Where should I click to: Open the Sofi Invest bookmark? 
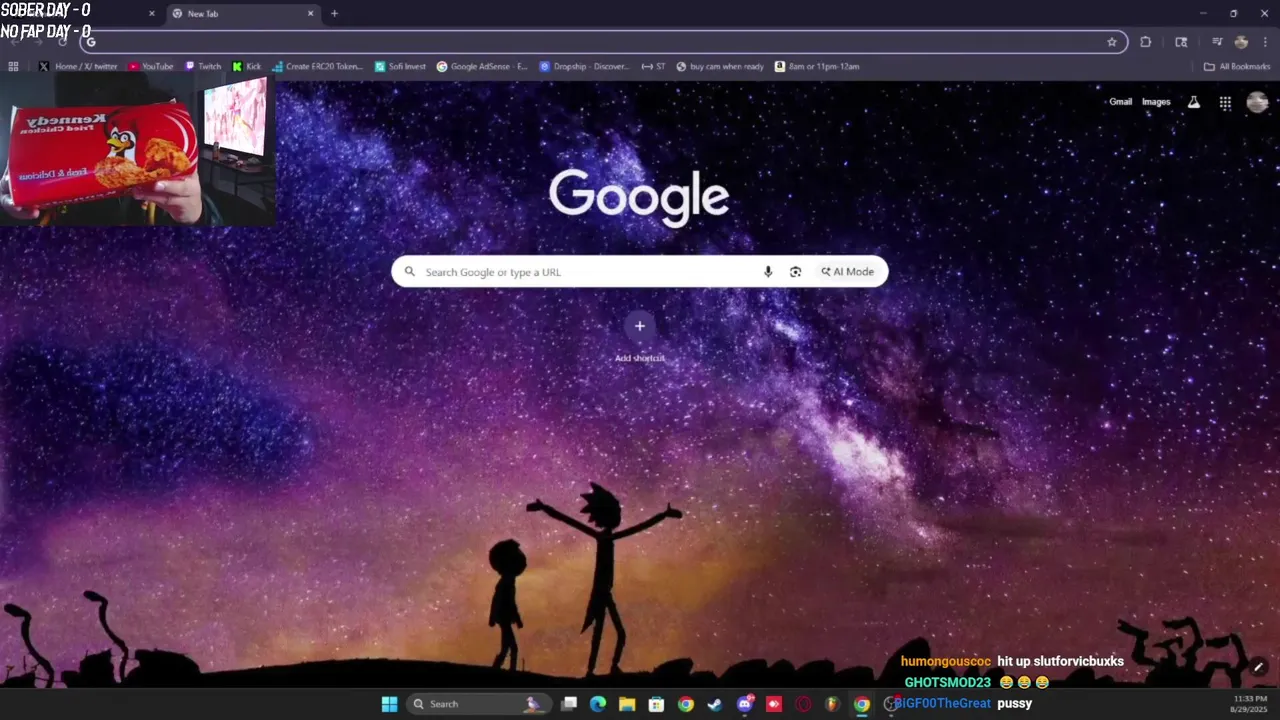(400, 66)
